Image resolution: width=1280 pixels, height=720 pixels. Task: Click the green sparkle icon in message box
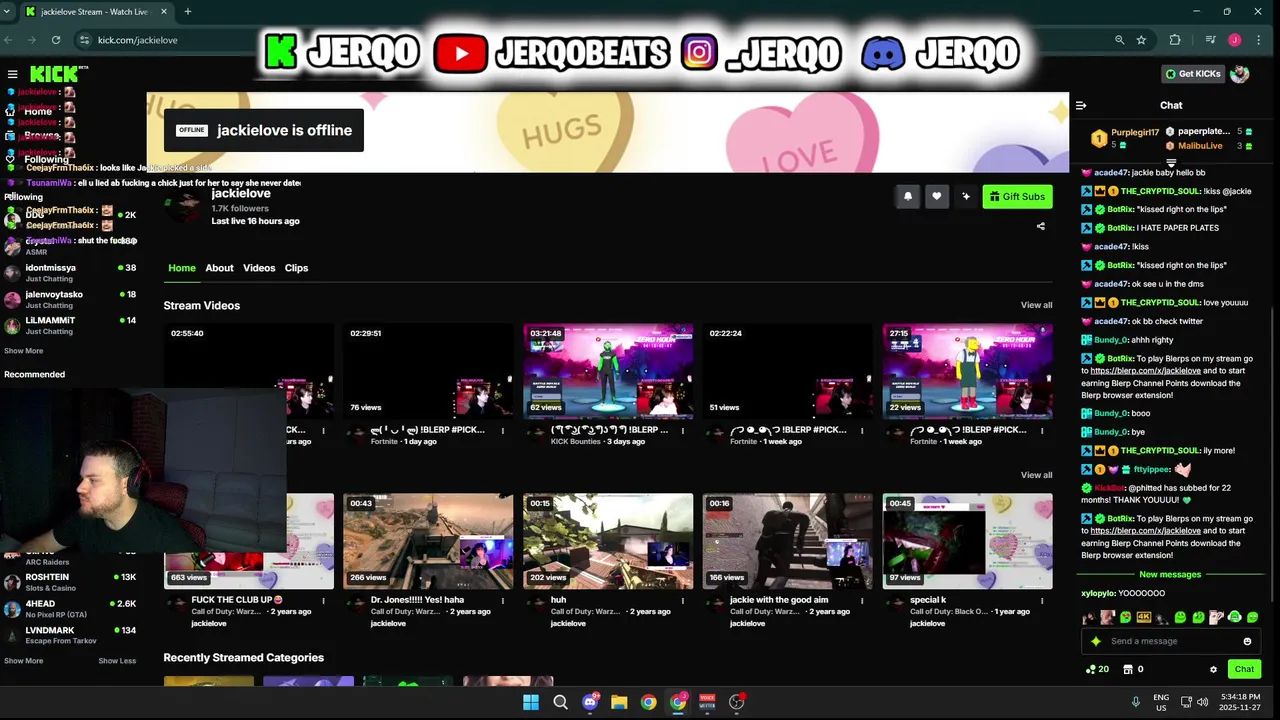click(x=1096, y=641)
